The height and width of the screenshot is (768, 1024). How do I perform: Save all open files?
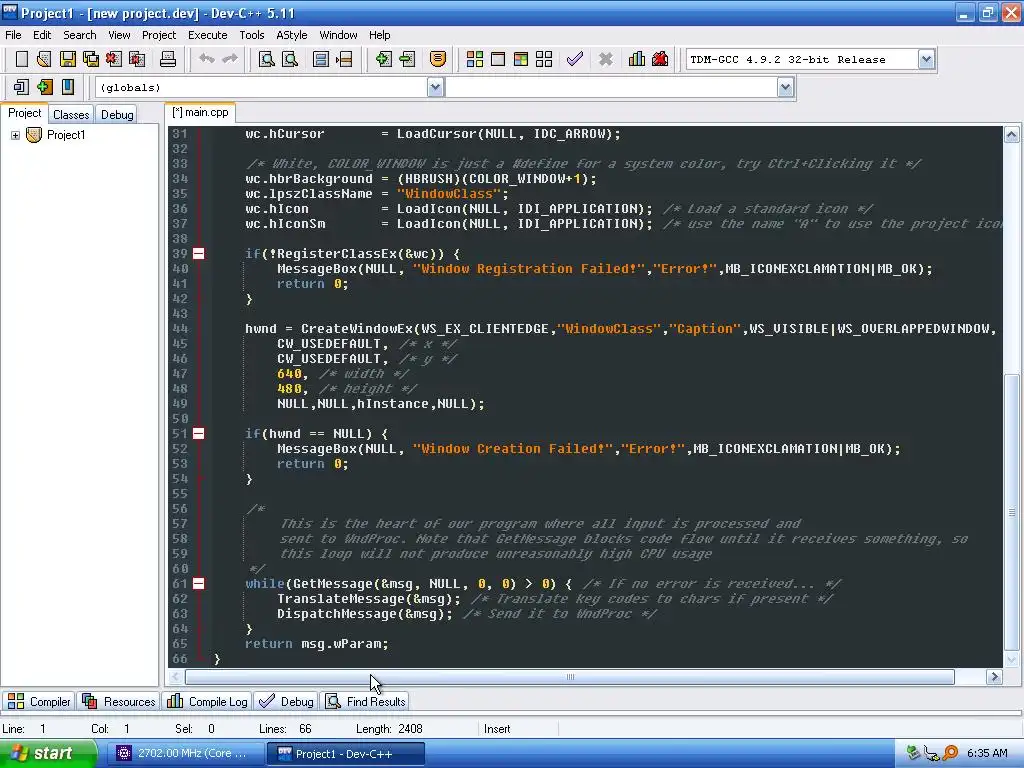[91, 59]
